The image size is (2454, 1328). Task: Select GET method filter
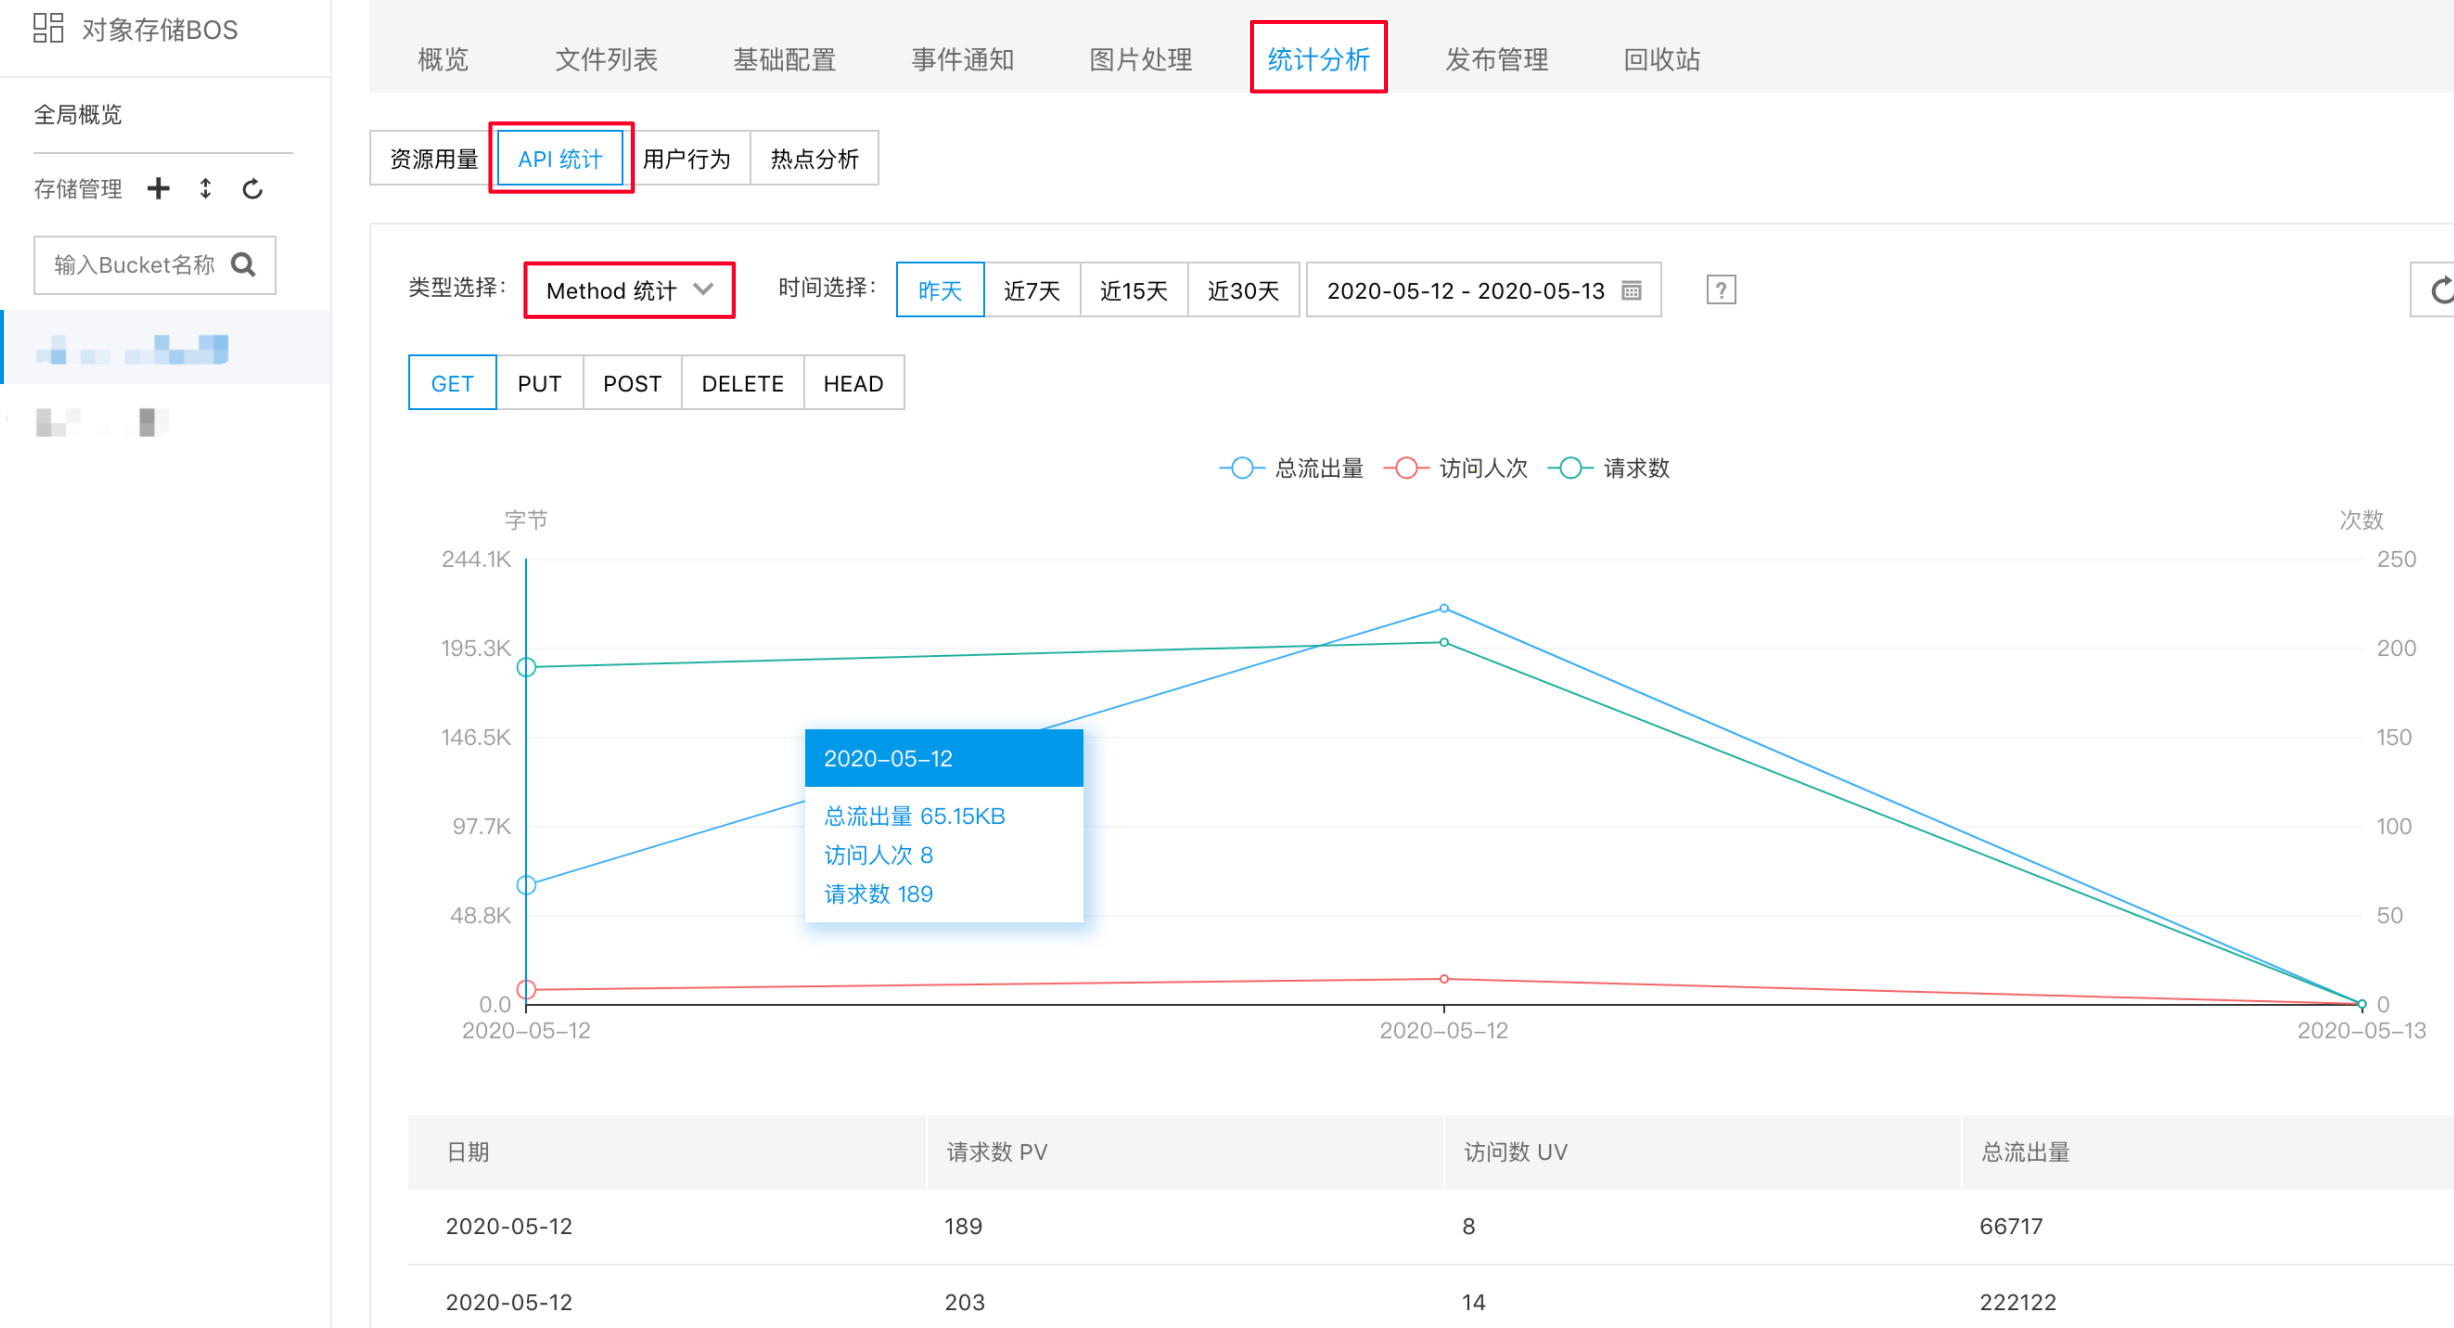[x=452, y=383]
